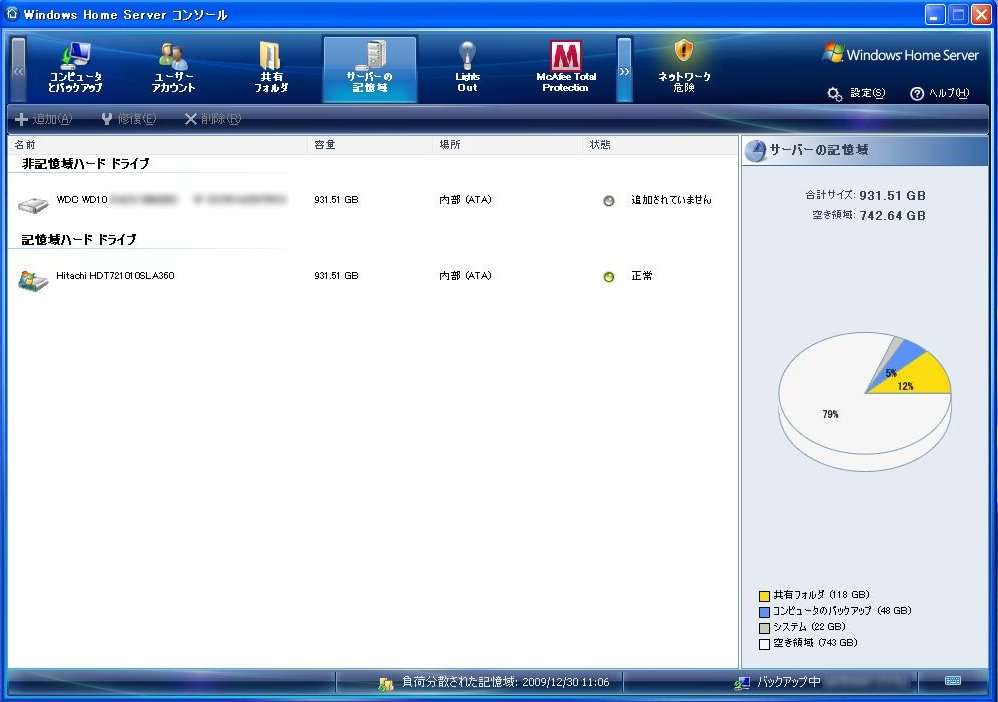Sort by the 状態 column header
The height and width of the screenshot is (702, 998).
[659, 145]
